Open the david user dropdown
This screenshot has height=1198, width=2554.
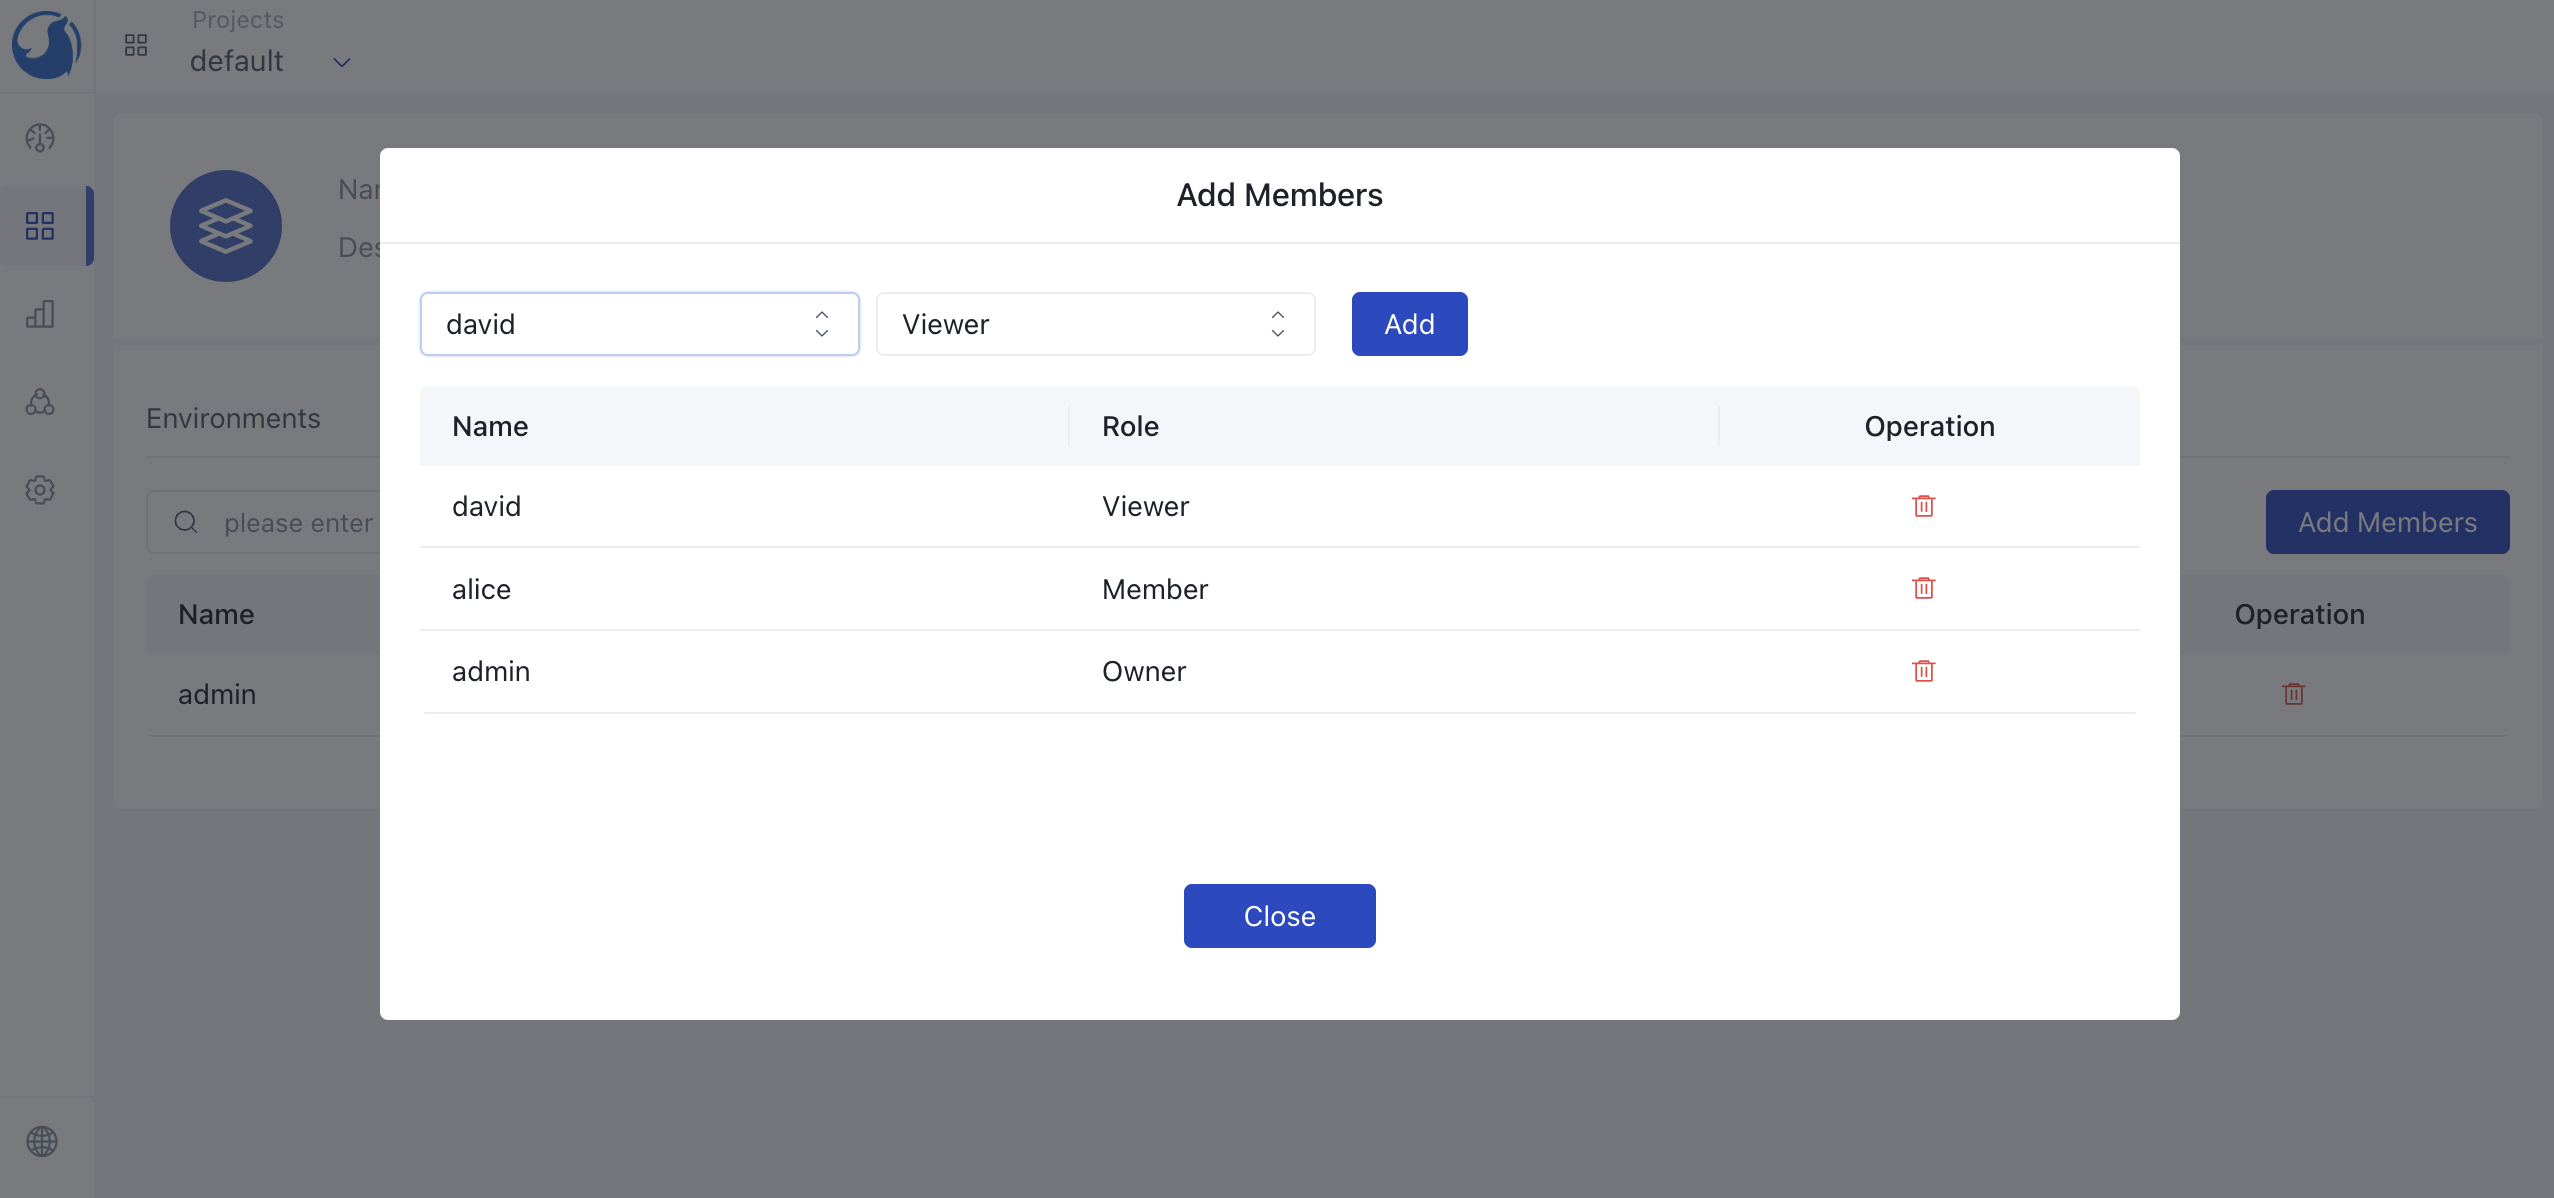(639, 324)
